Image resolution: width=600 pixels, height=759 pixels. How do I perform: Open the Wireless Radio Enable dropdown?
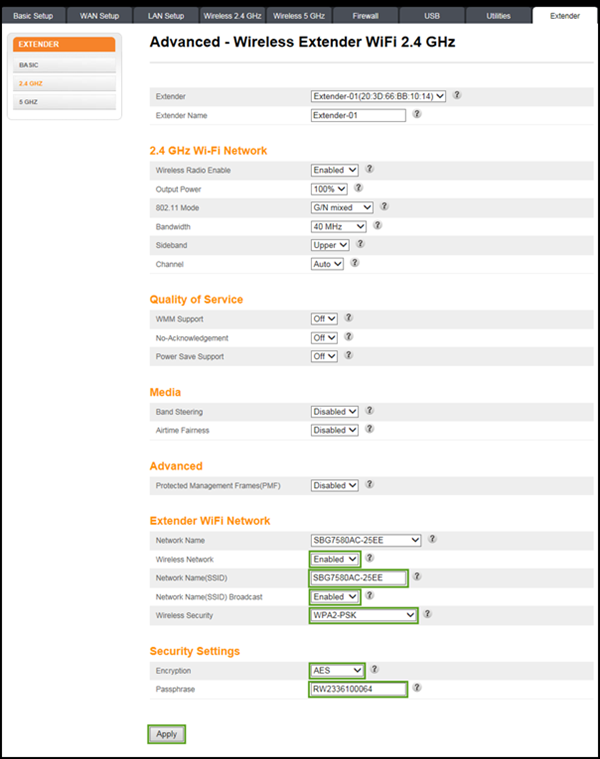[x=334, y=170]
